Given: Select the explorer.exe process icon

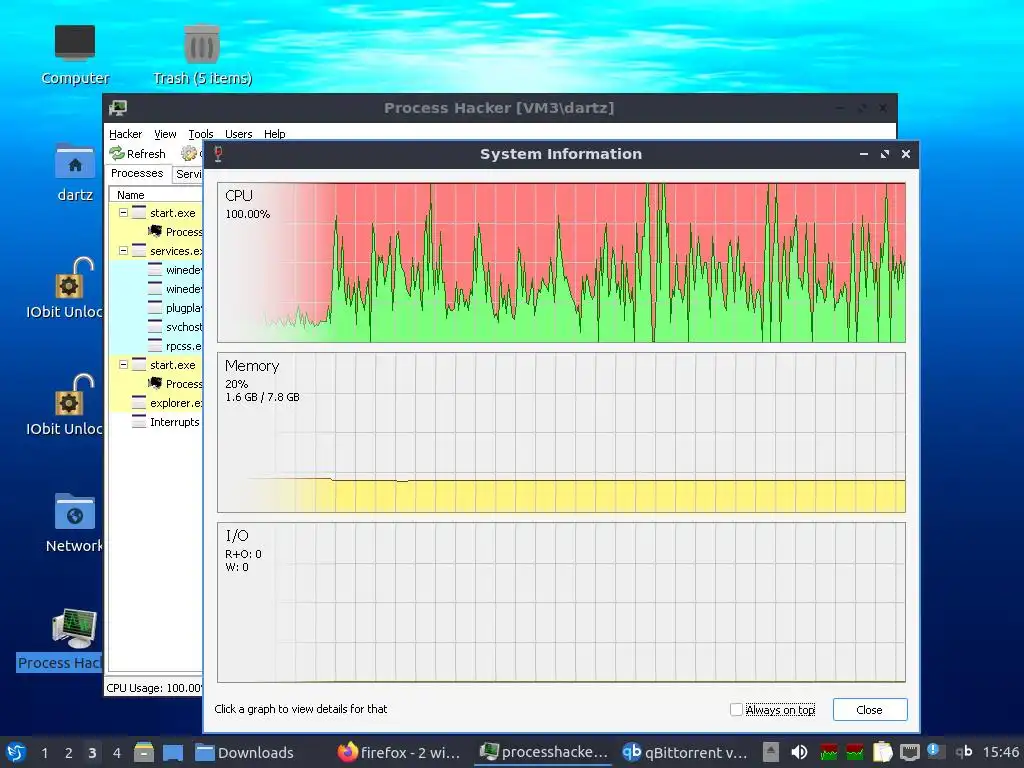Looking at the screenshot, I should [x=139, y=403].
